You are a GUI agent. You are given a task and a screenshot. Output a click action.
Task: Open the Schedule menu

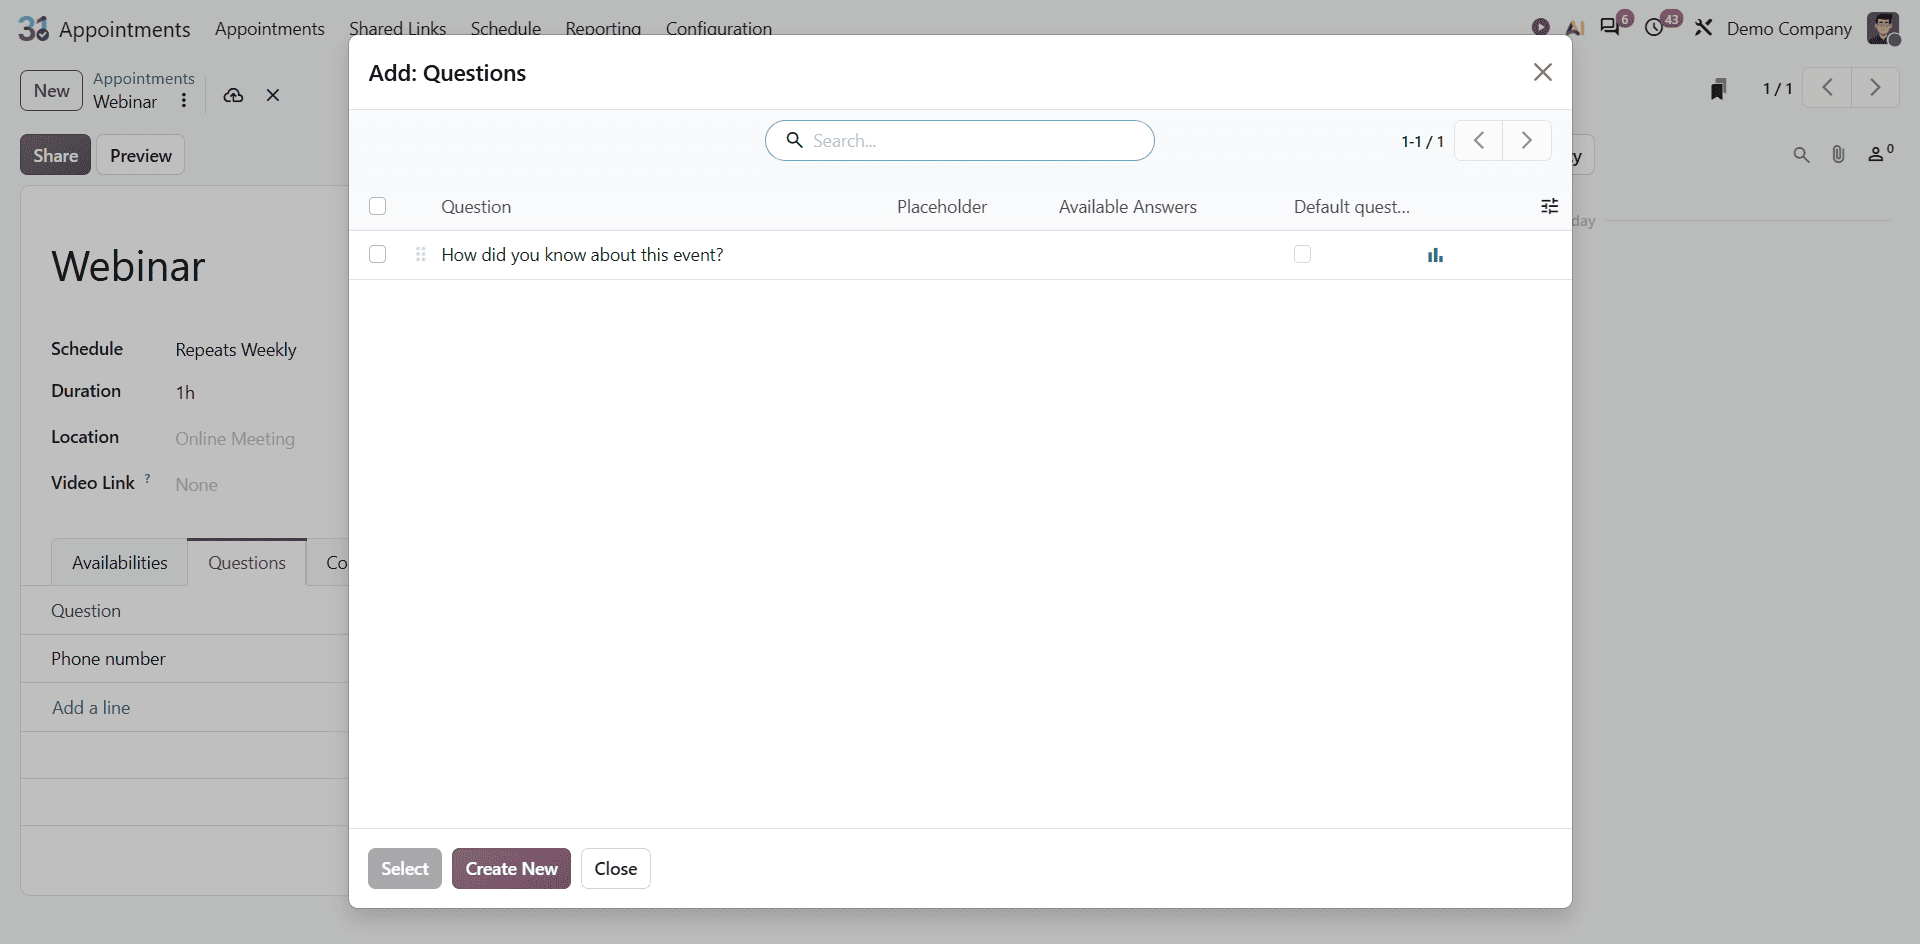point(506,28)
